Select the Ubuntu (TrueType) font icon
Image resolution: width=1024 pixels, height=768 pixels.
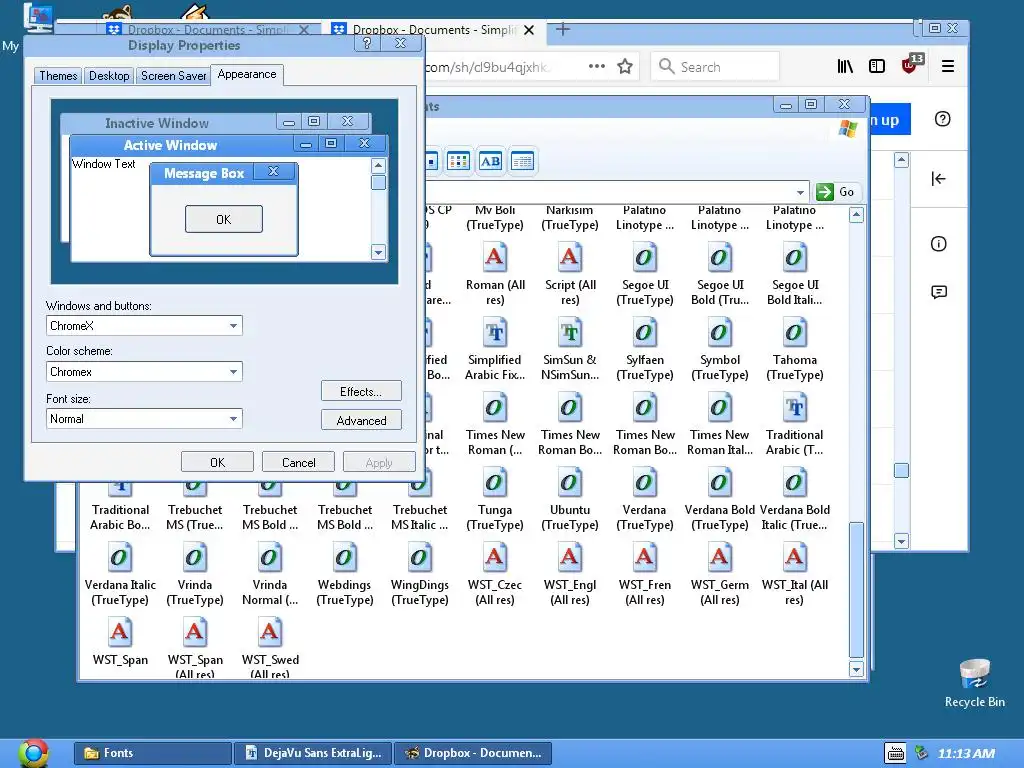(x=569, y=483)
